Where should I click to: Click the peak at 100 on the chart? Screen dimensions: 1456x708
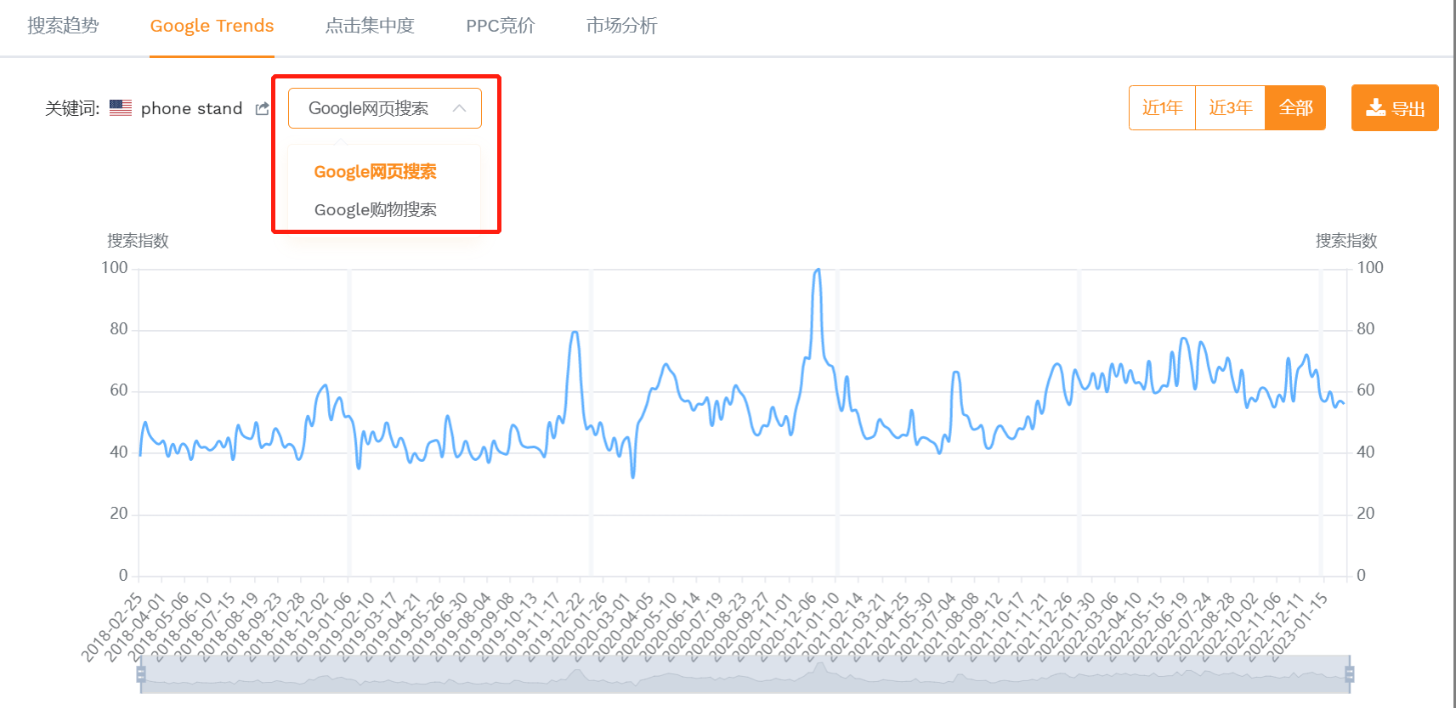[x=817, y=270]
